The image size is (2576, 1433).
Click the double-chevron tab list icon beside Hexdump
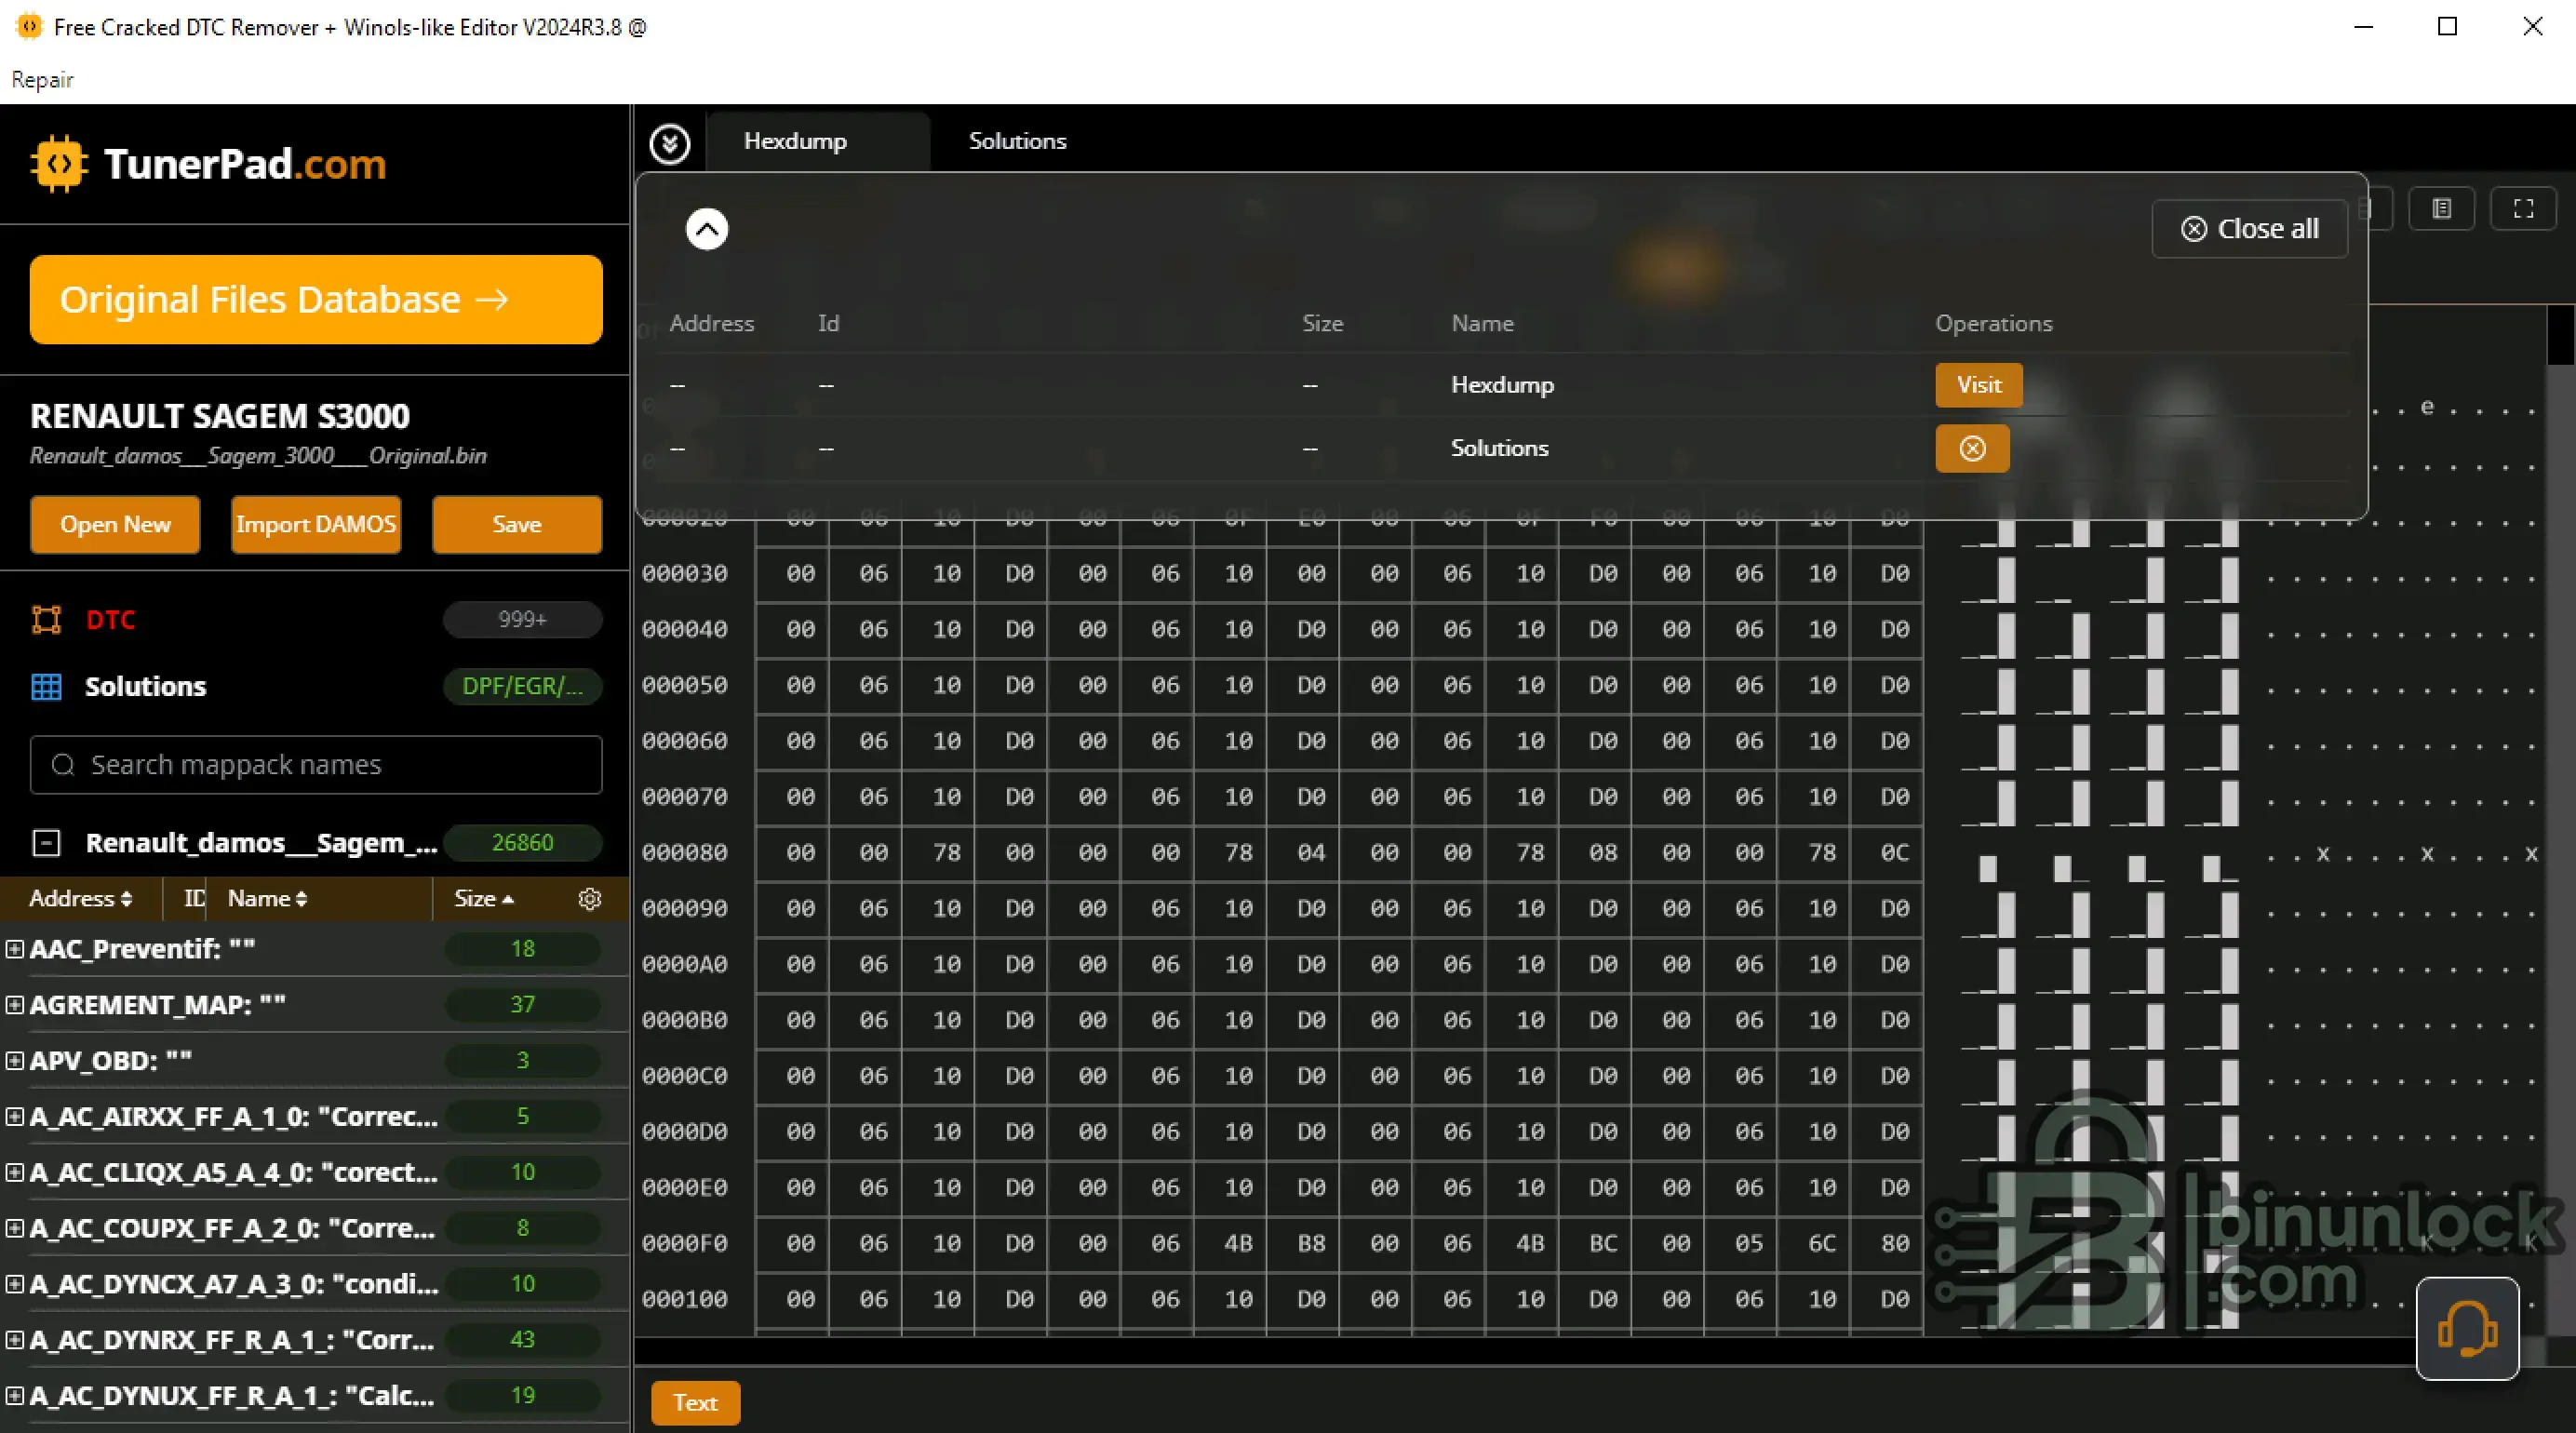point(669,144)
